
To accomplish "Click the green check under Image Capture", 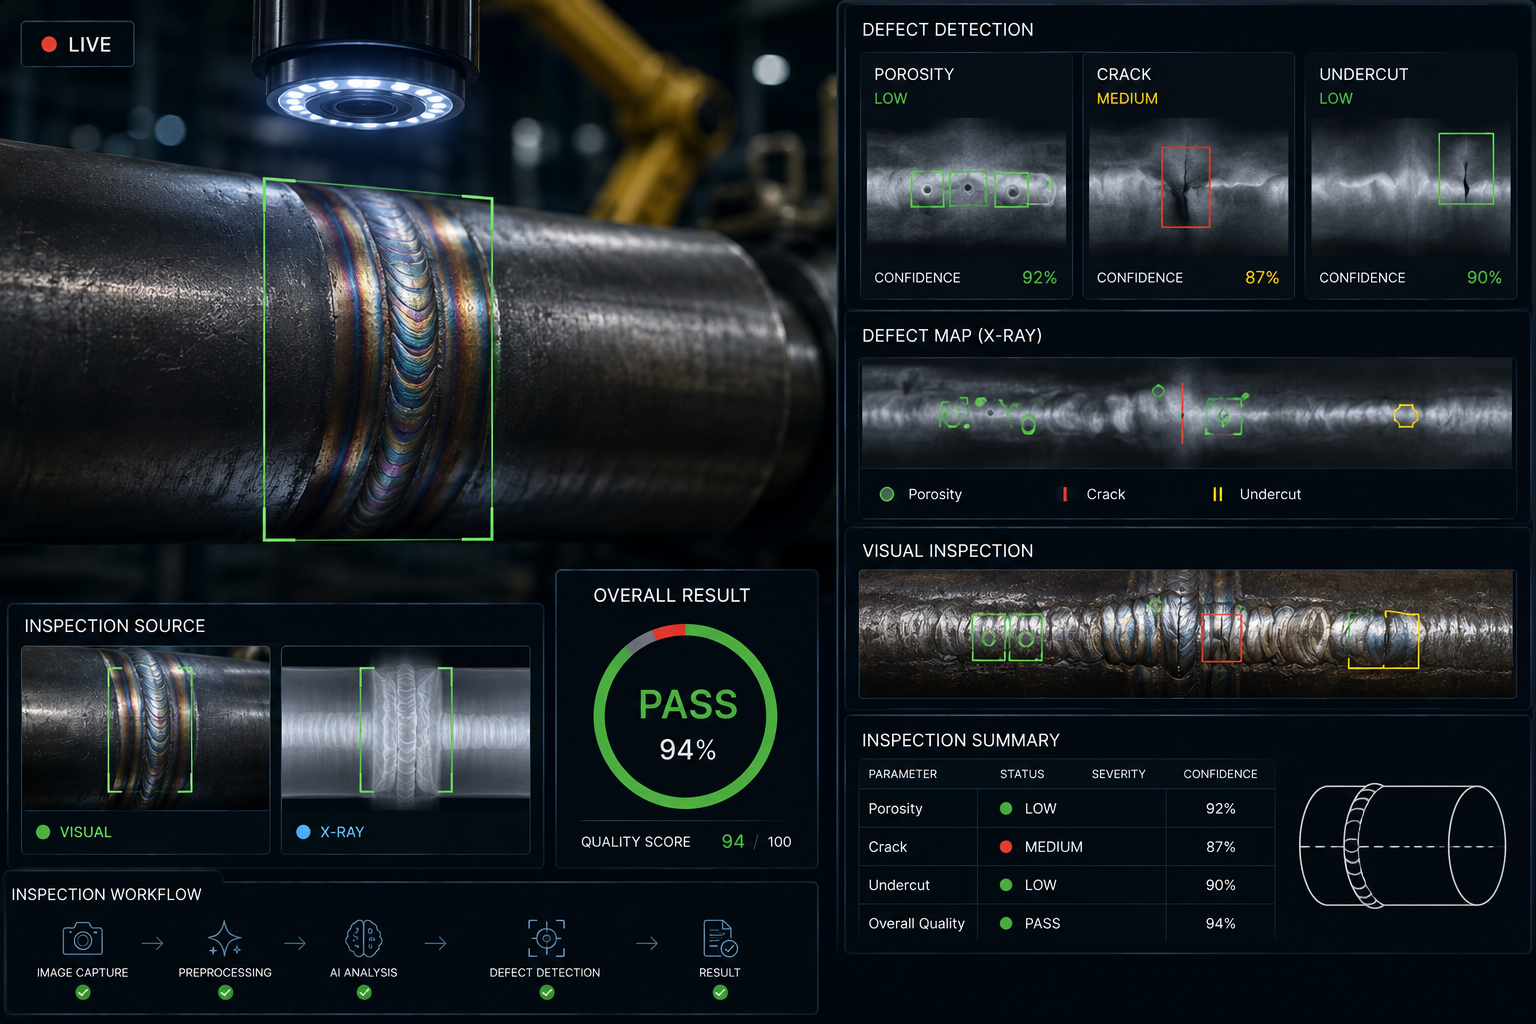I will [x=83, y=992].
